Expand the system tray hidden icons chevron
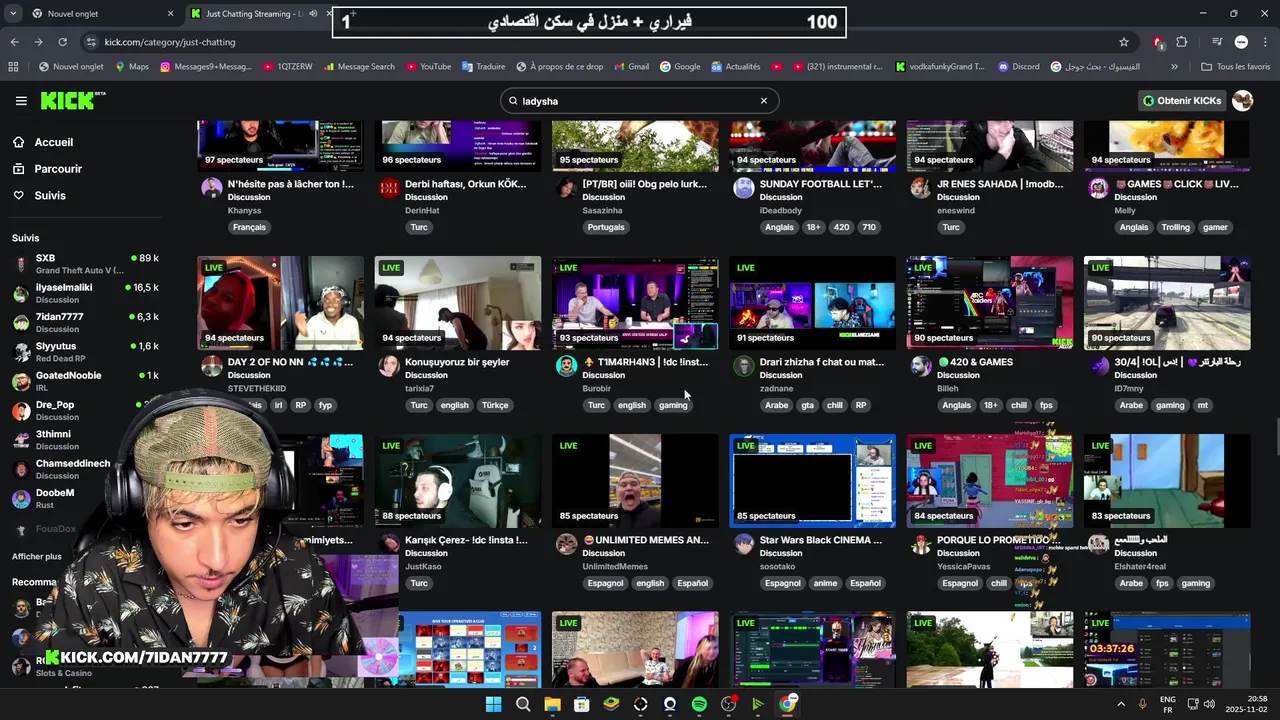Image resolution: width=1280 pixels, height=720 pixels. (1122, 704)
